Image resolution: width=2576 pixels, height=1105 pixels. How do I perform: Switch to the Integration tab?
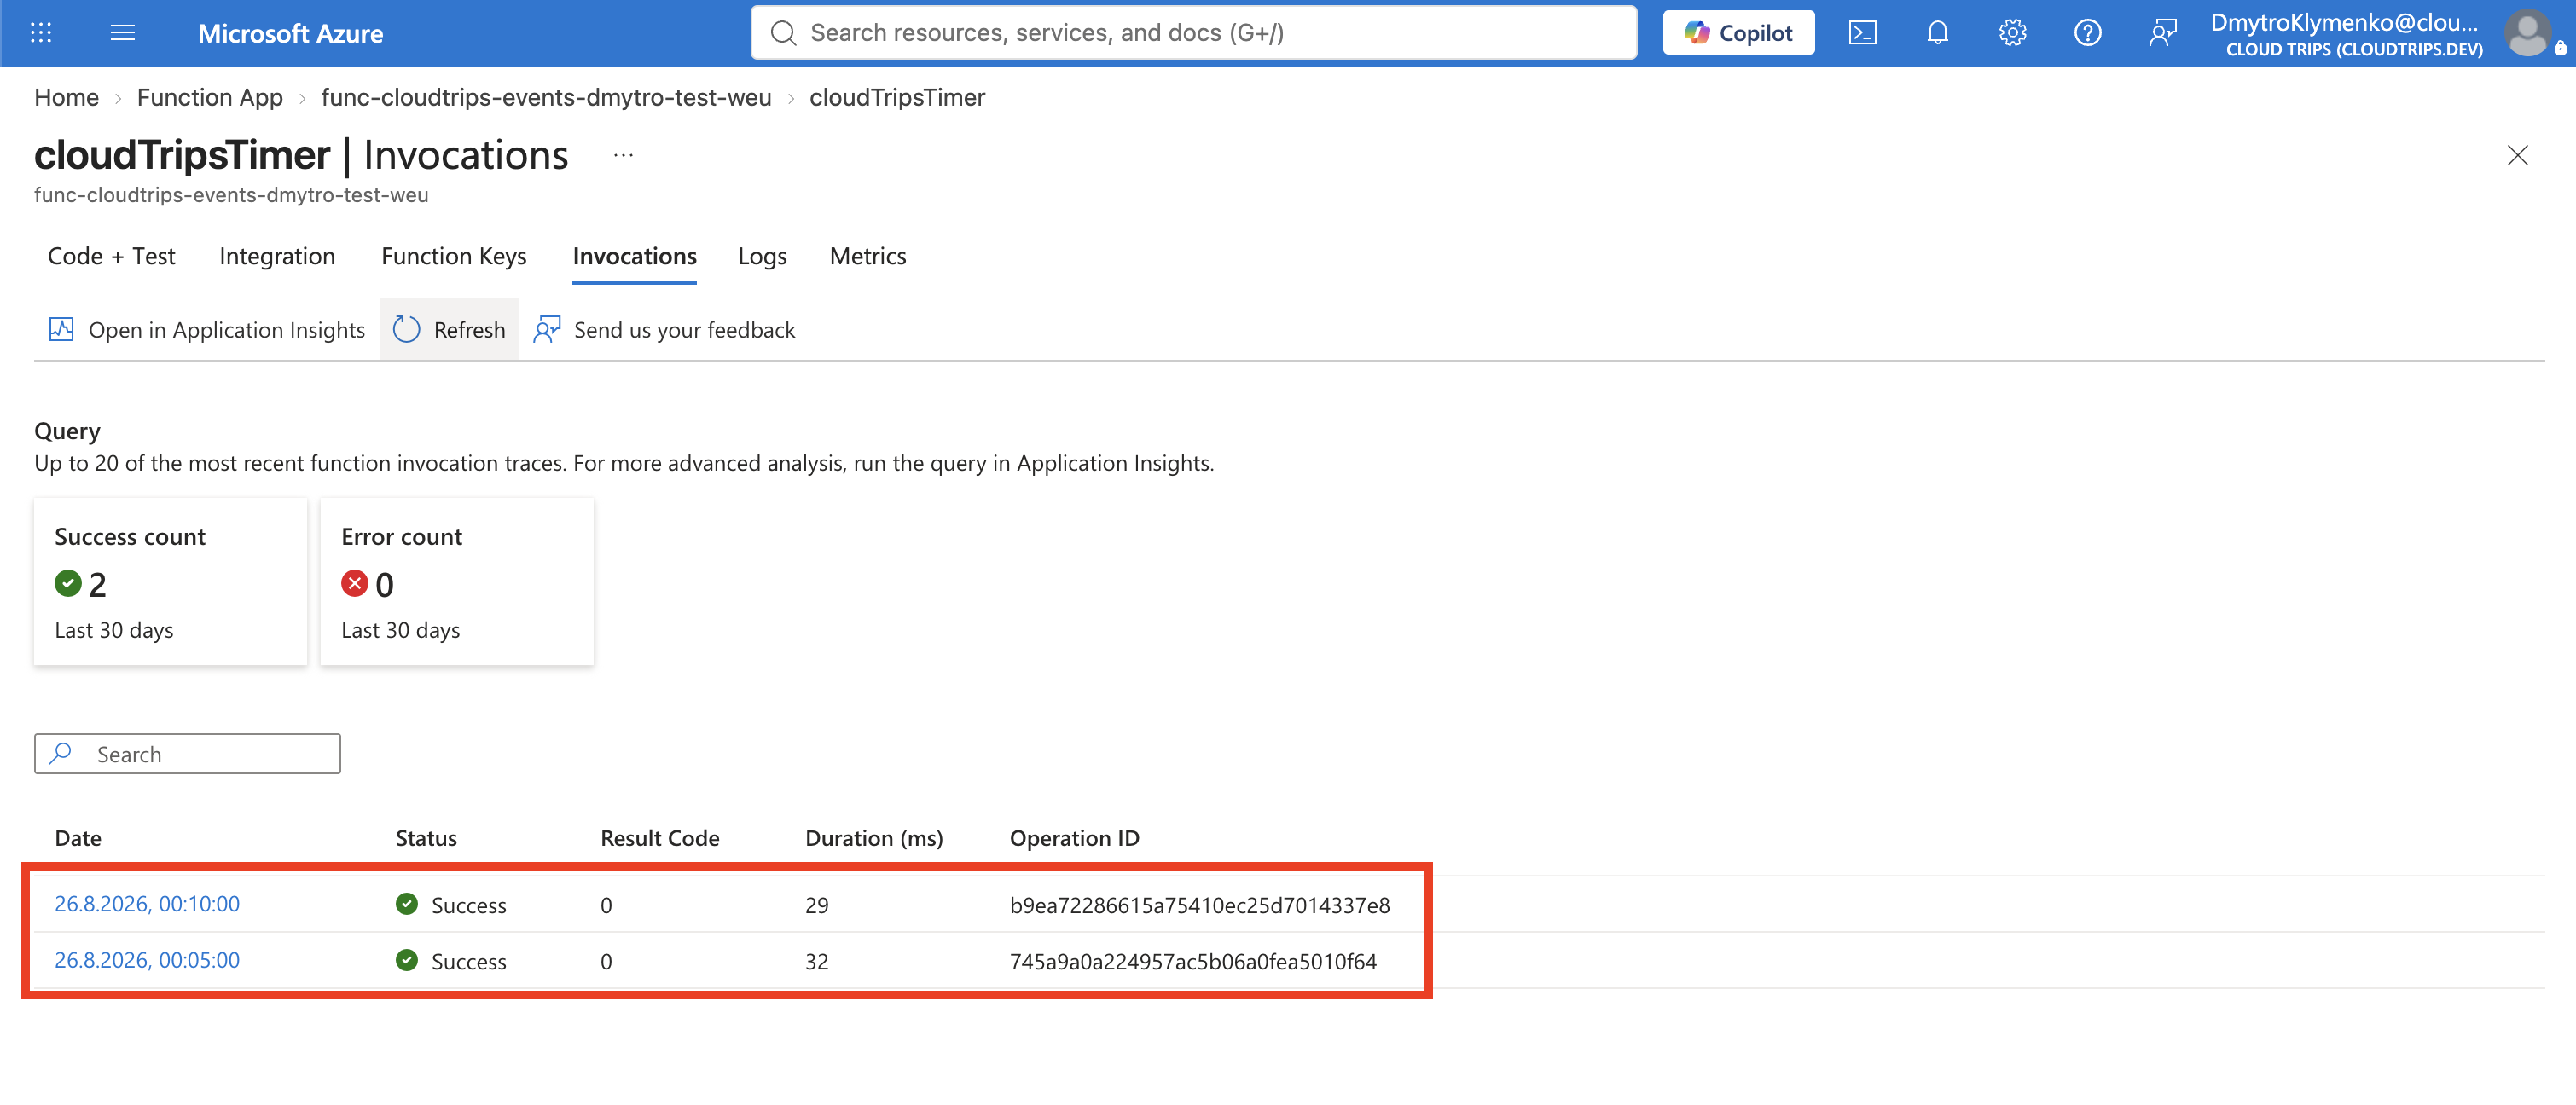(277, 256)
